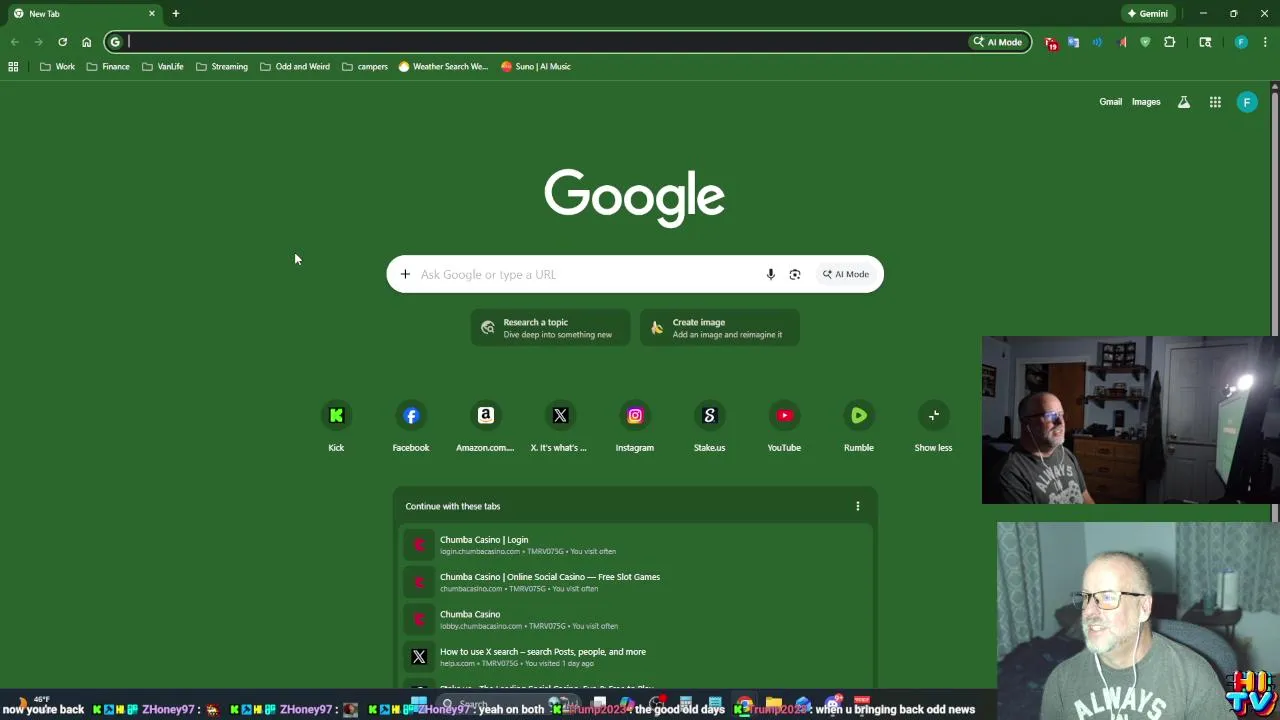Open the Chrome apps grid in bookmarks bar
Screen dimensions: 1280x720
point(13,67)
